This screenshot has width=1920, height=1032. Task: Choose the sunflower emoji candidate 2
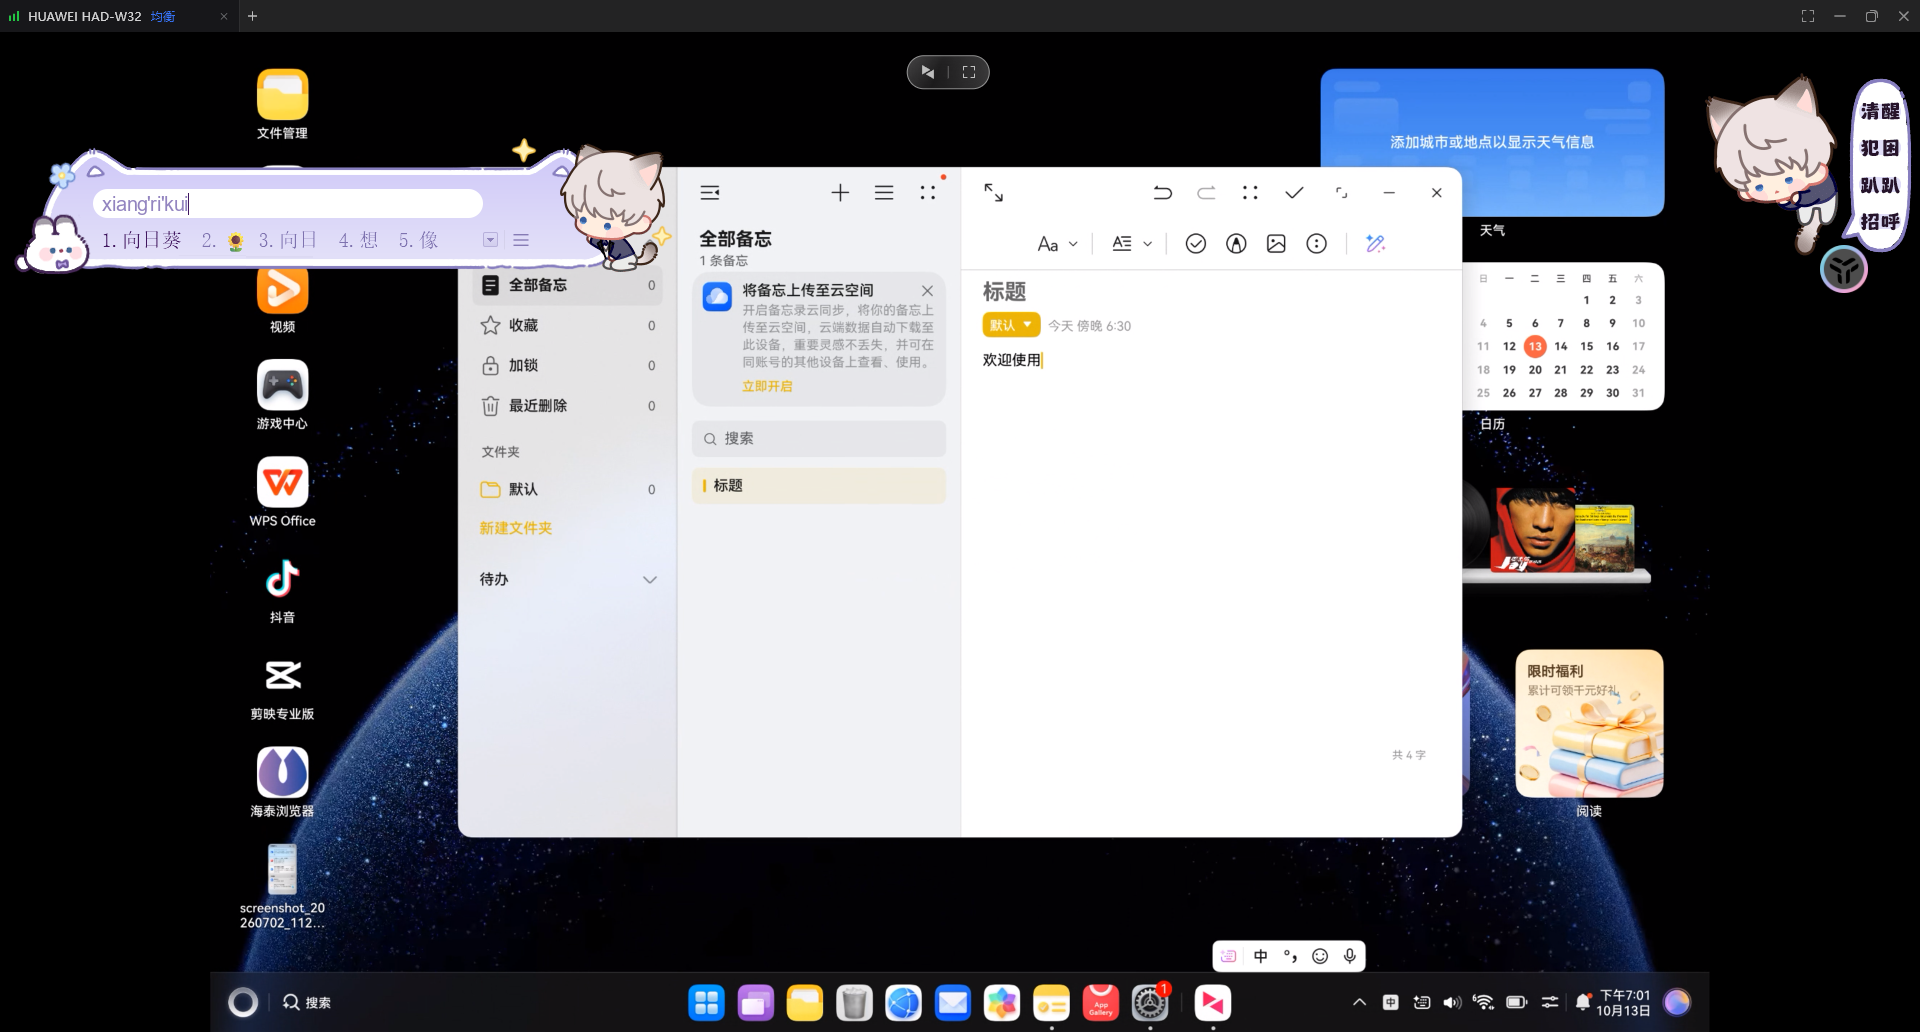pyautogui.click(x=224, y=240)
